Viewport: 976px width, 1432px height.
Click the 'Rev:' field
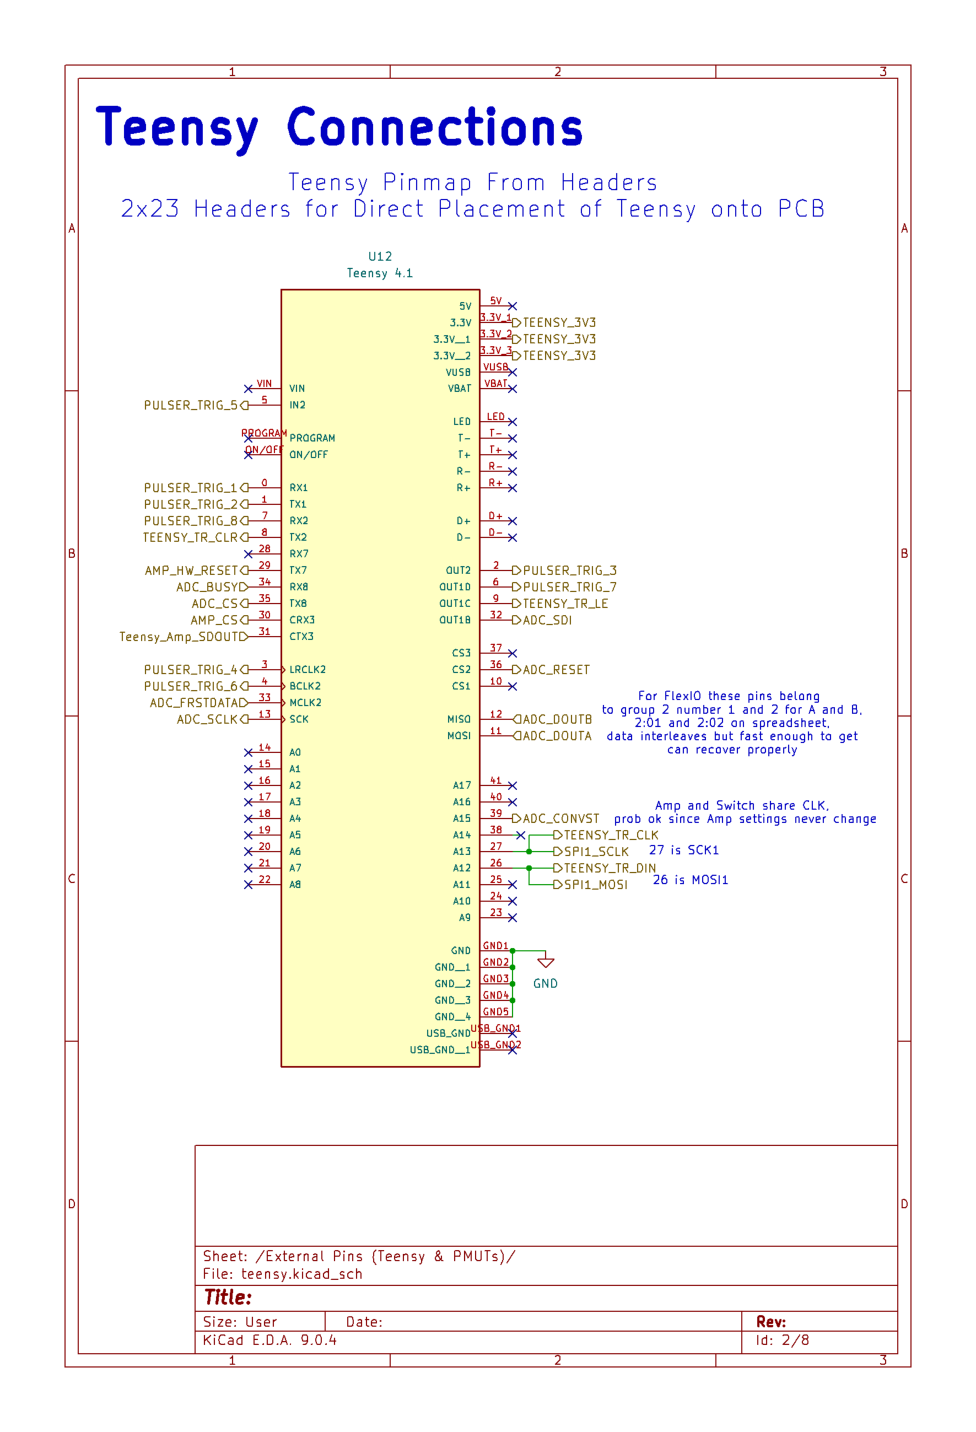(x=771, y=1322)
